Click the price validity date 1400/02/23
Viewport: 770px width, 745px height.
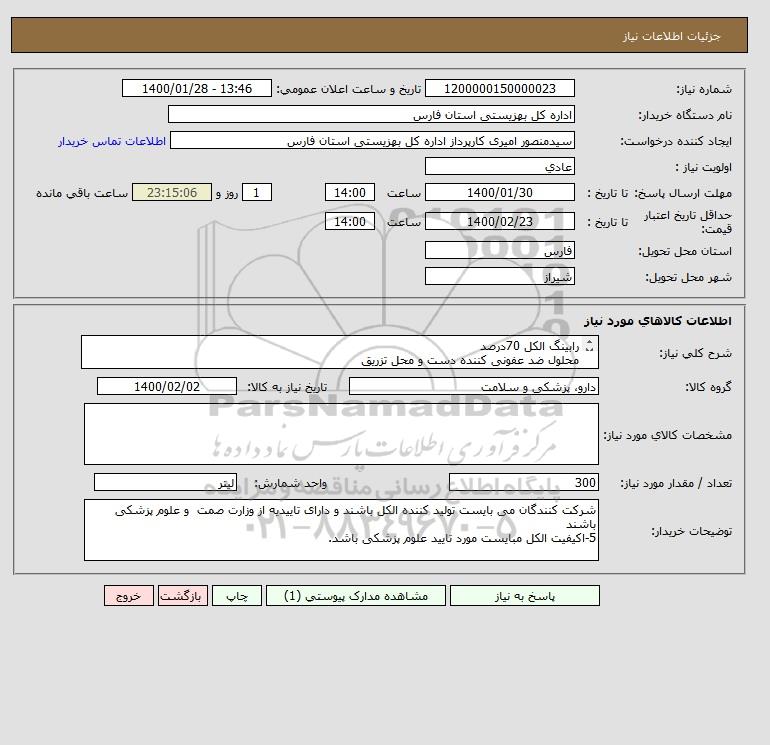[x=499, y=221]
